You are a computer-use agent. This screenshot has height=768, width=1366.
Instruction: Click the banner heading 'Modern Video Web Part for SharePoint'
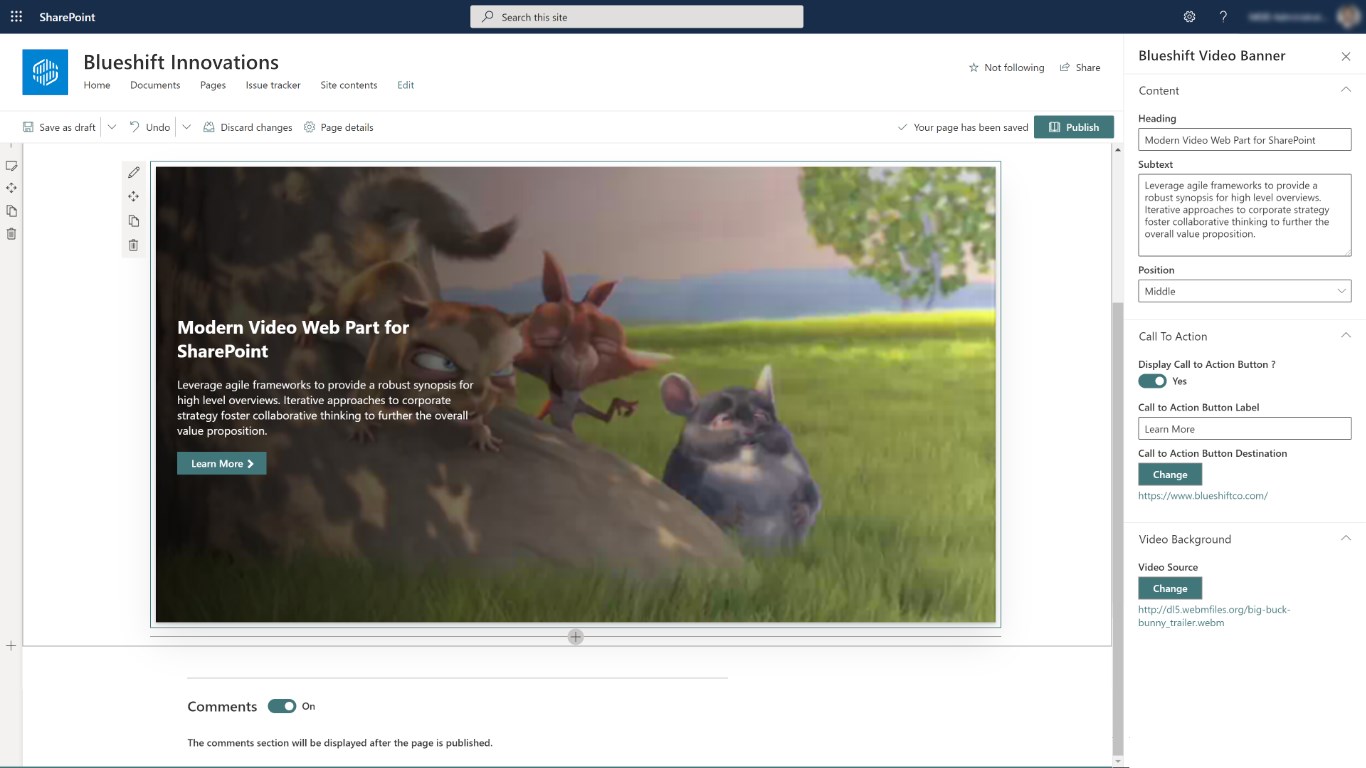(x=293, y=339)
